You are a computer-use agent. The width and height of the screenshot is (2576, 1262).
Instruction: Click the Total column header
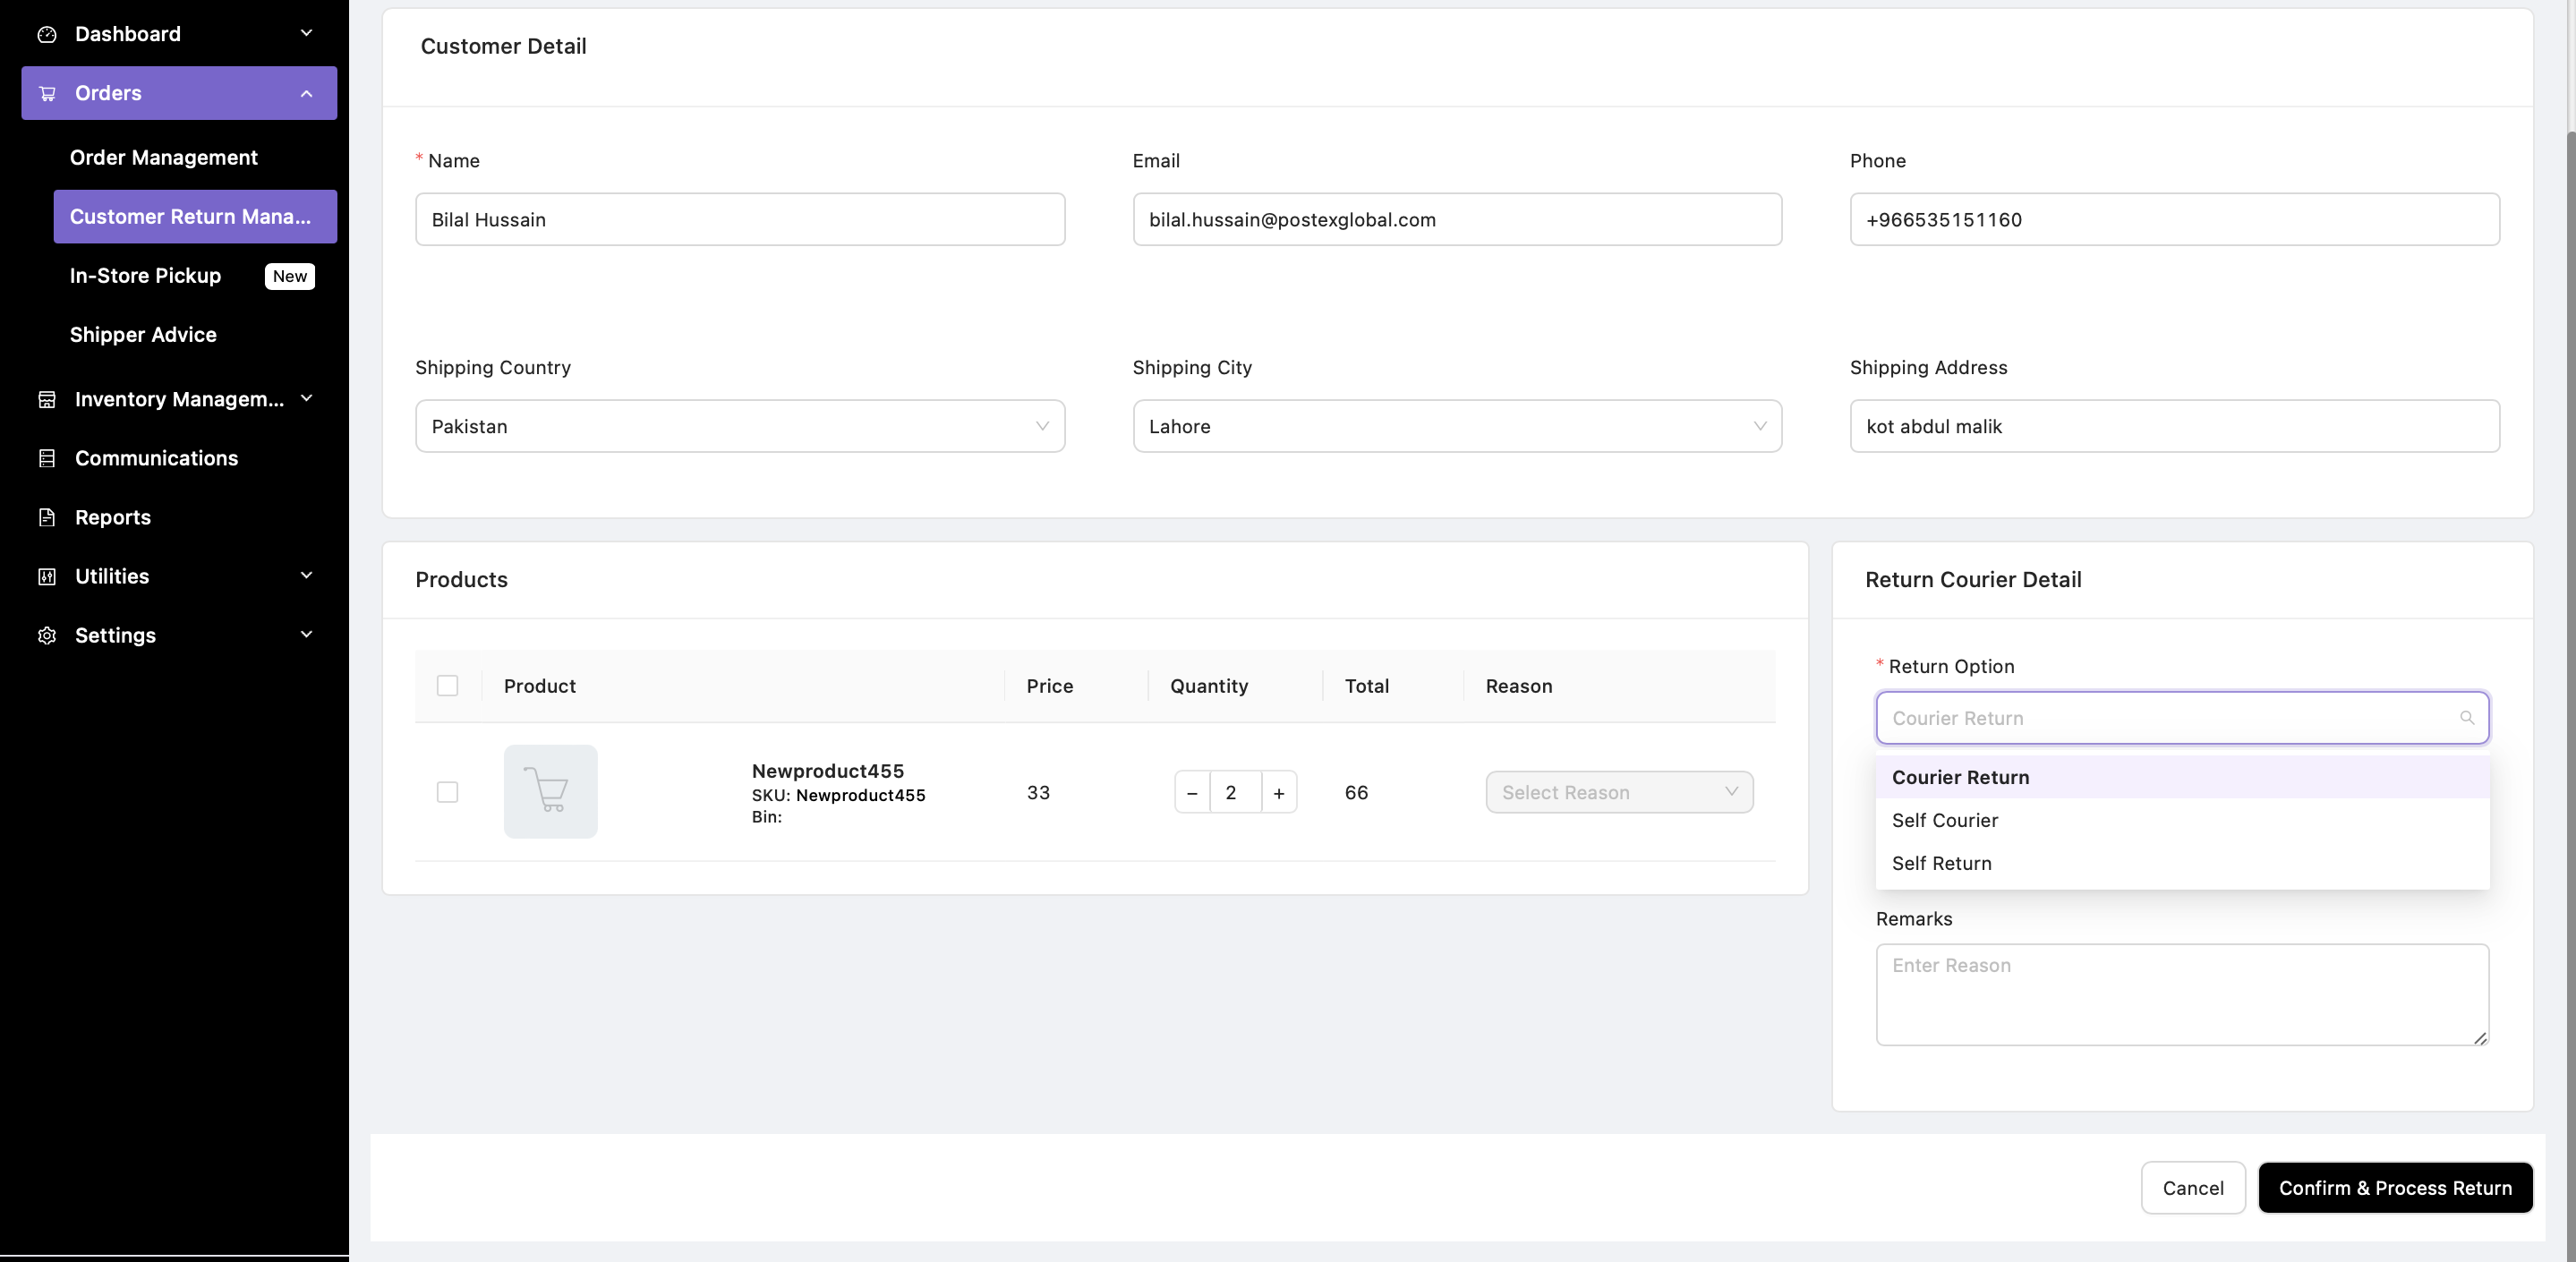pyautogui.click(x=1367, y=686)
